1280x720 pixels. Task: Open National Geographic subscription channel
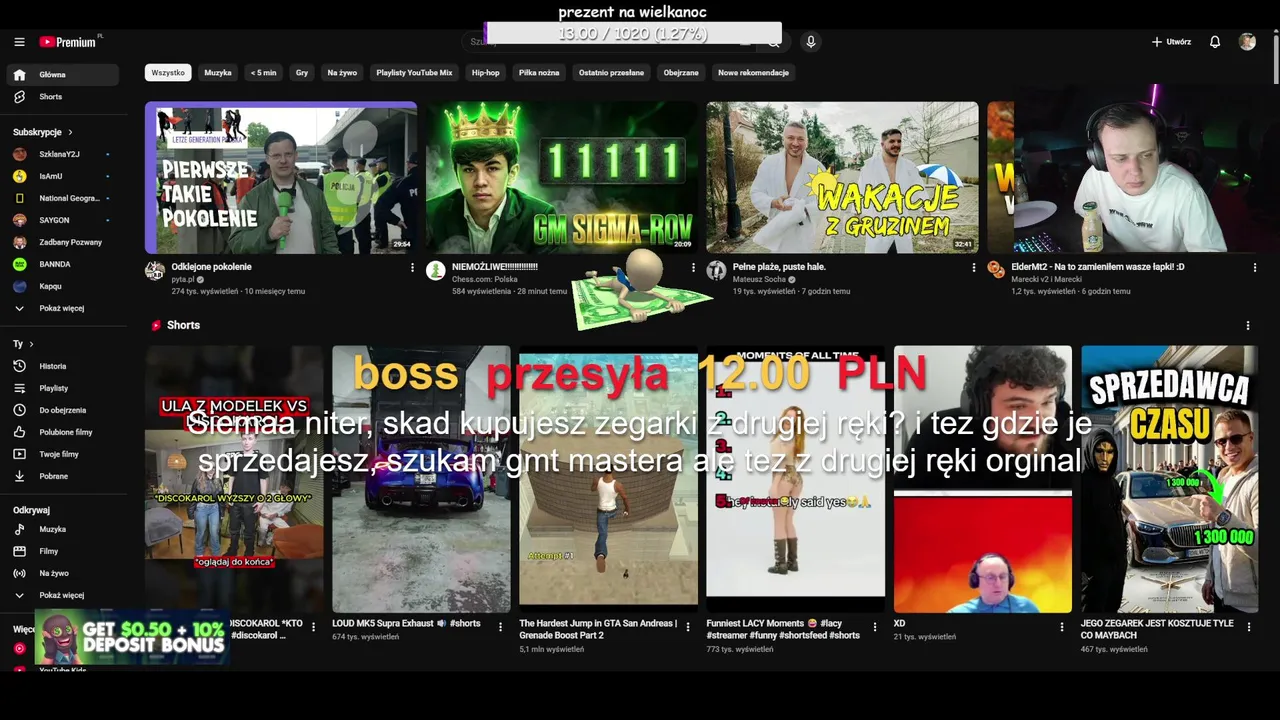63,198
